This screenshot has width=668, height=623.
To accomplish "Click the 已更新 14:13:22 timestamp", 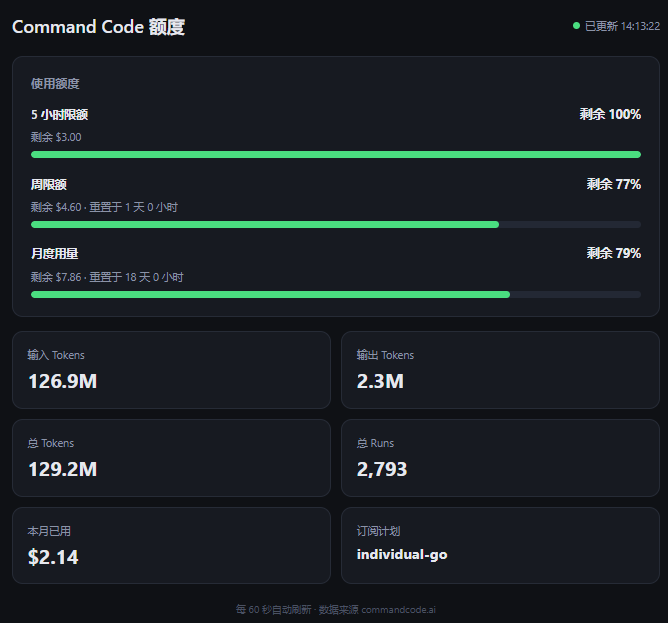I will coord(622,26).
